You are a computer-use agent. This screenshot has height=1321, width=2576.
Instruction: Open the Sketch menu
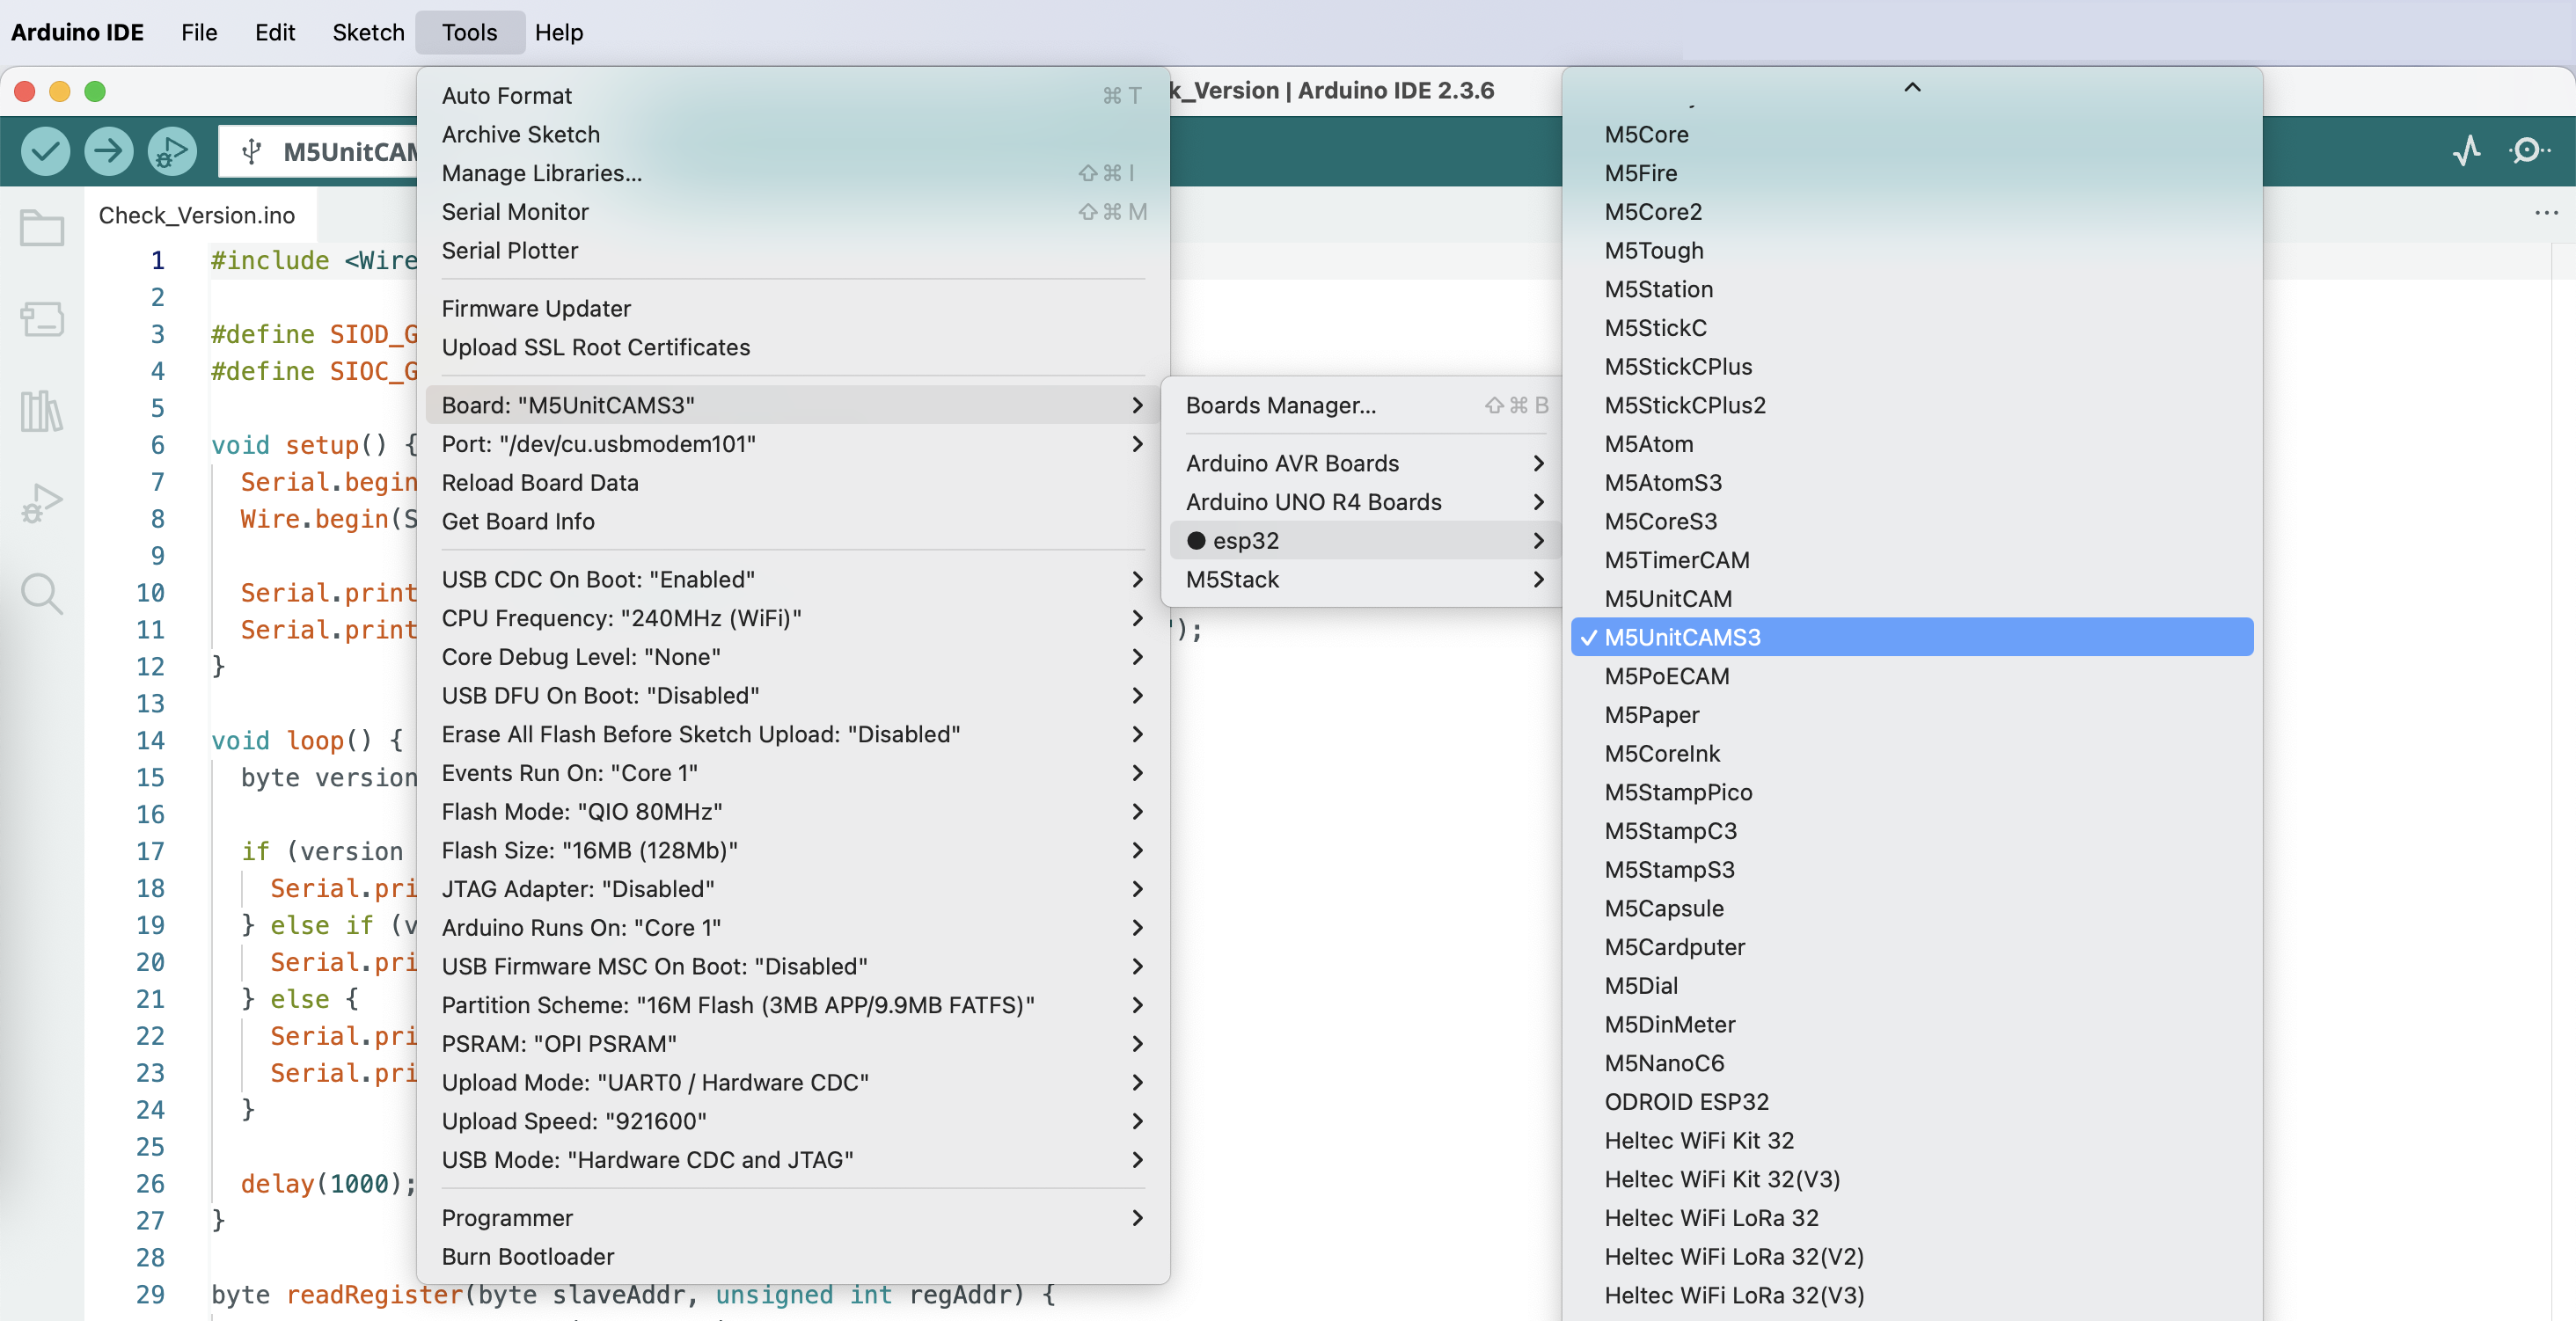tap(368, 32)
